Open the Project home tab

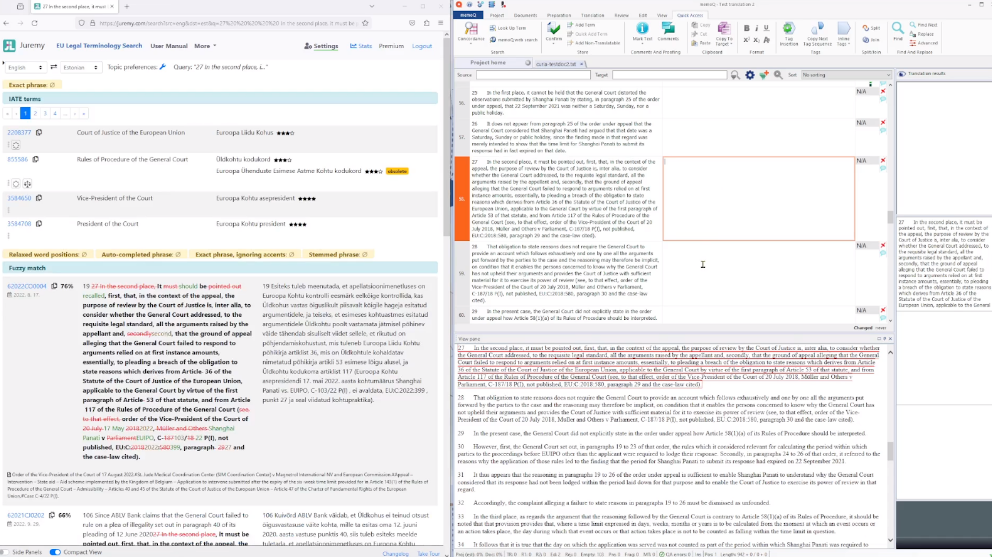(487, 62)
